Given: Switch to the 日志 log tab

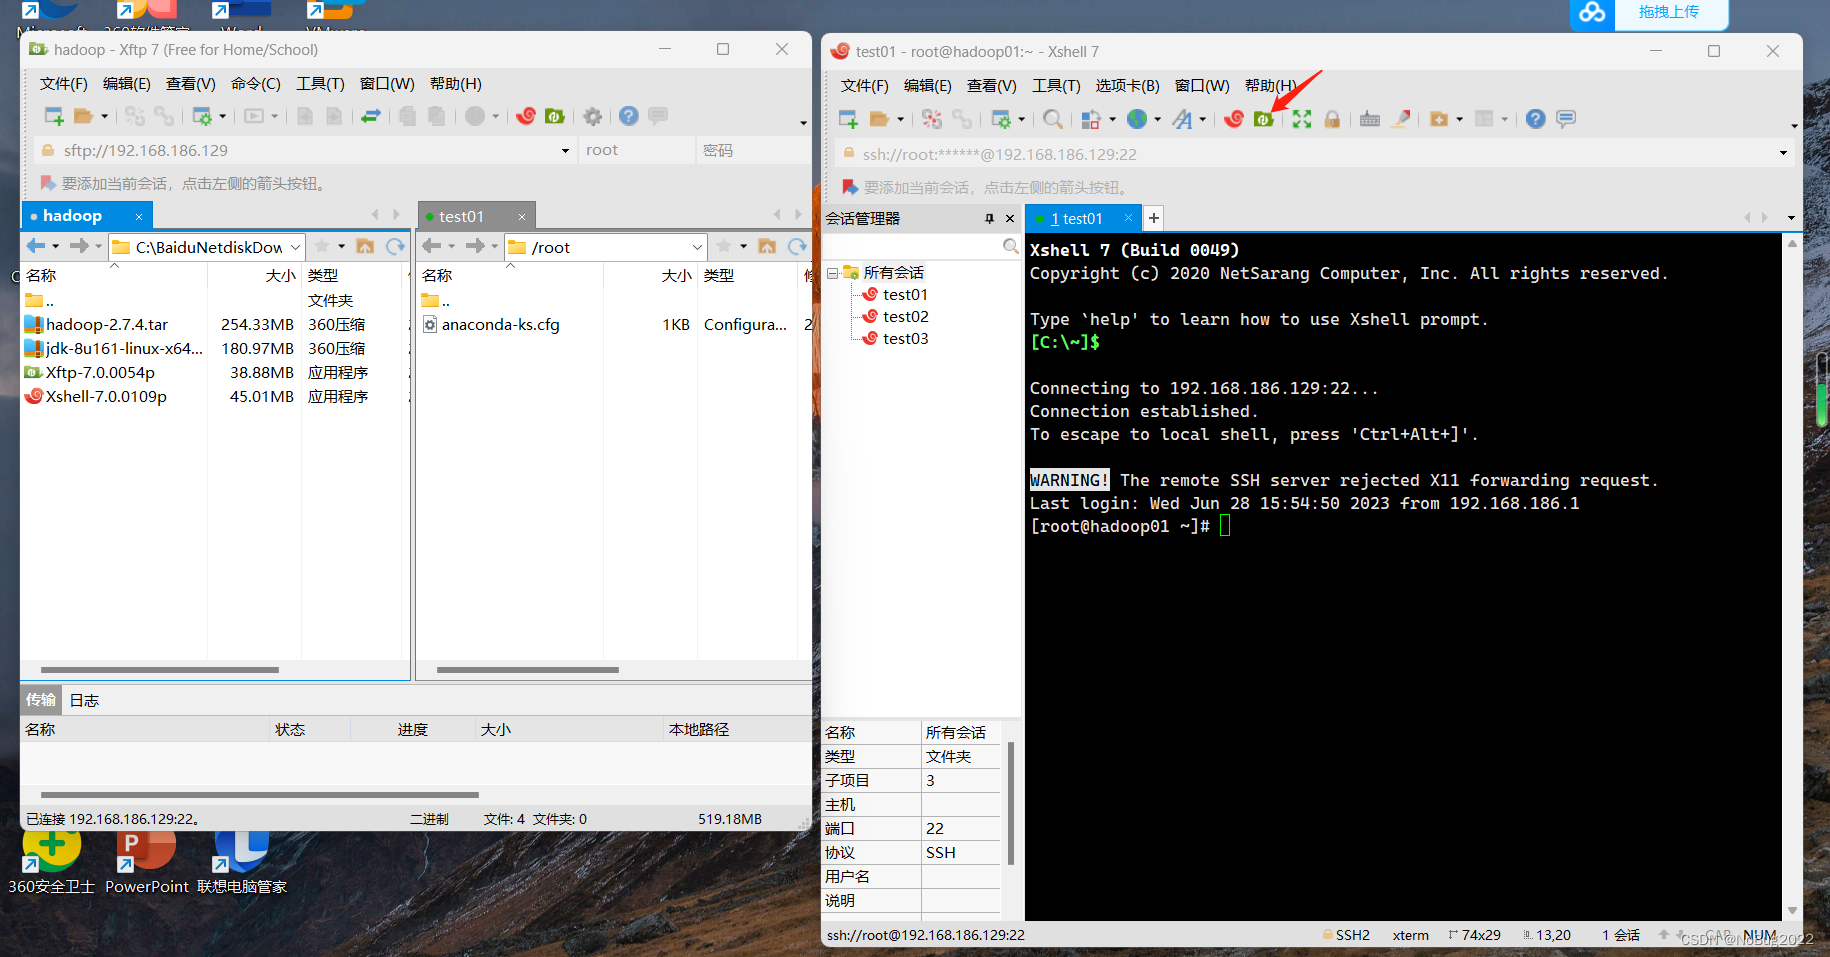Looking at the screenshot, I should (84, 701).
